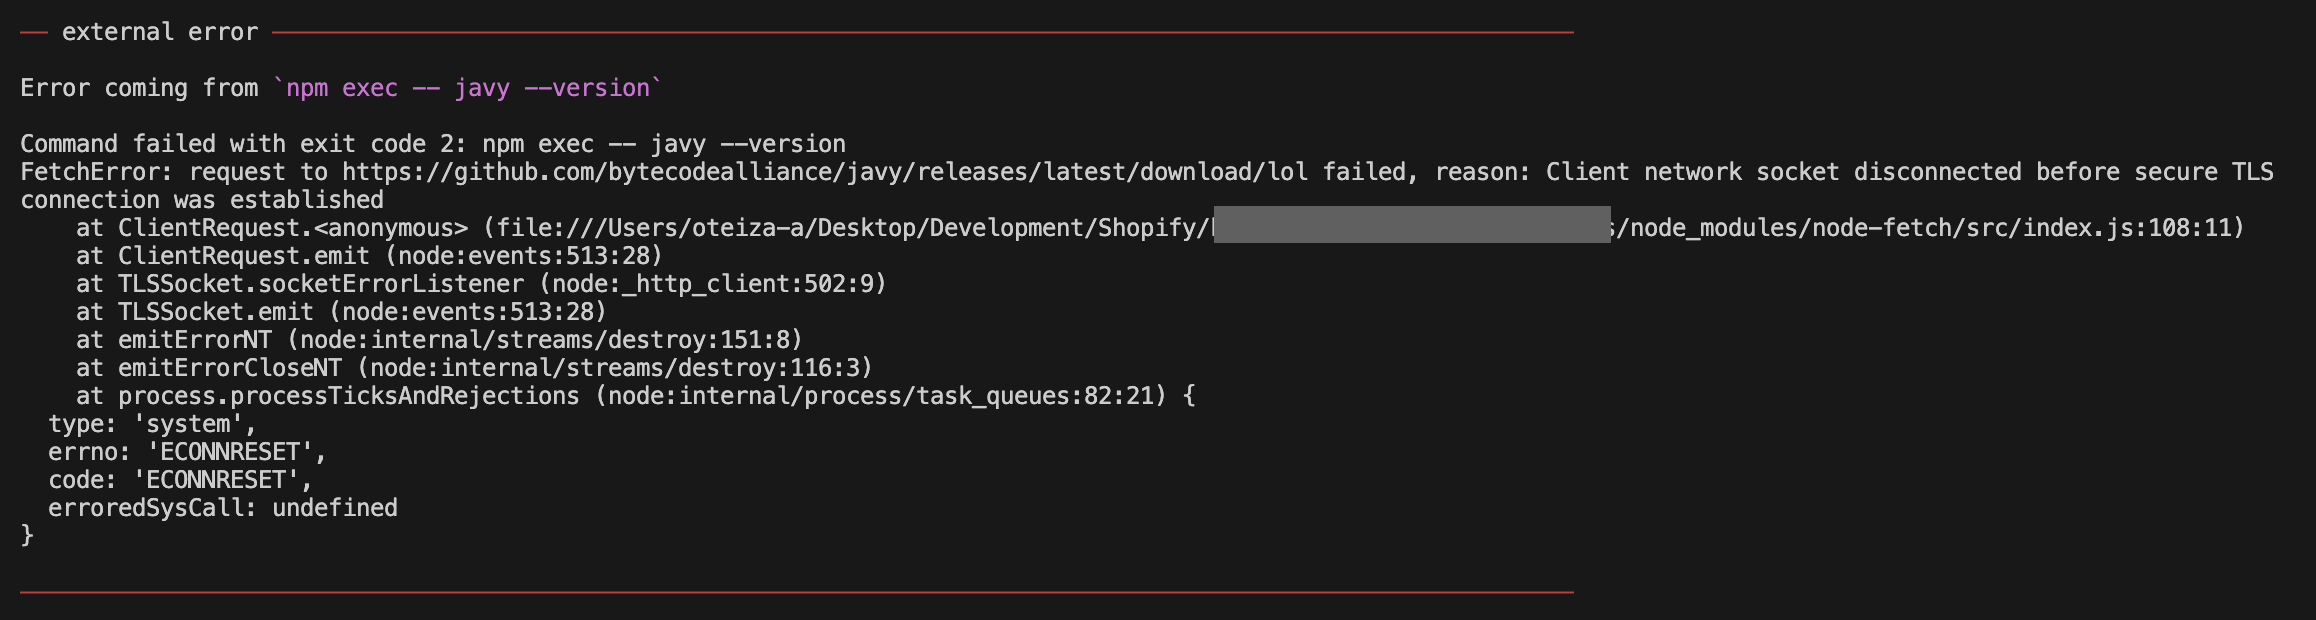This screenshot has height=620, width=2316.
Task: Open the node-fetch index.js file path
Action: pos(1925,228)
